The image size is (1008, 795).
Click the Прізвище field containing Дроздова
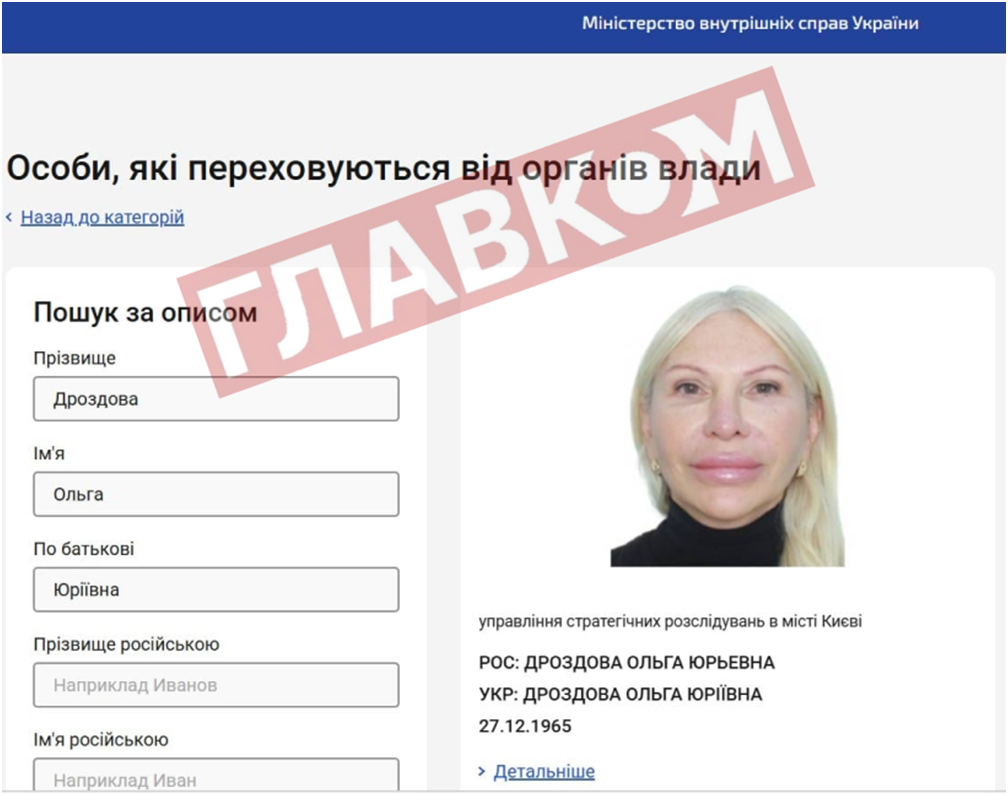tap(216, 399)
